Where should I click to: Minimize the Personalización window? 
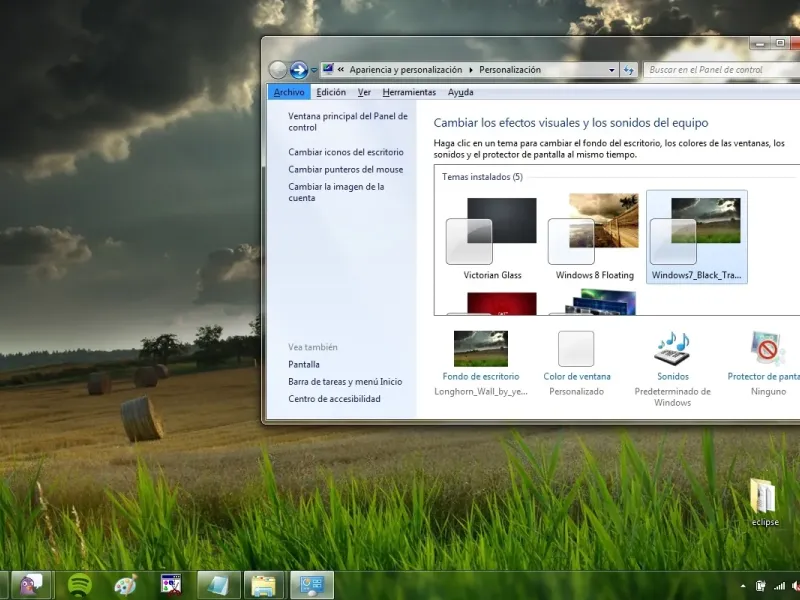760,44
